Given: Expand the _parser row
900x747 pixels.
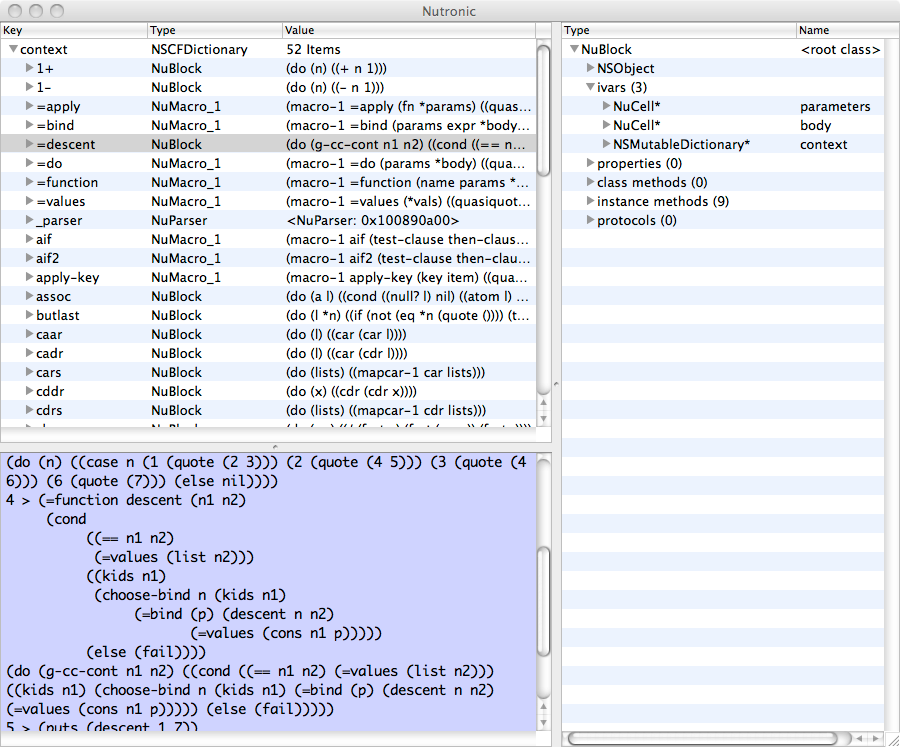Looking at the screenshot, I should click(x=29, y=220).
